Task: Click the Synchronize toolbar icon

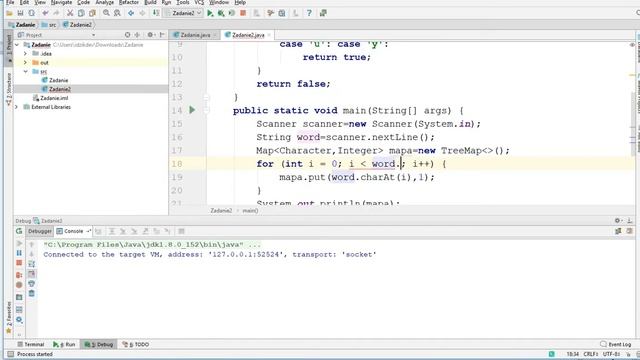Action: point(31,13)
